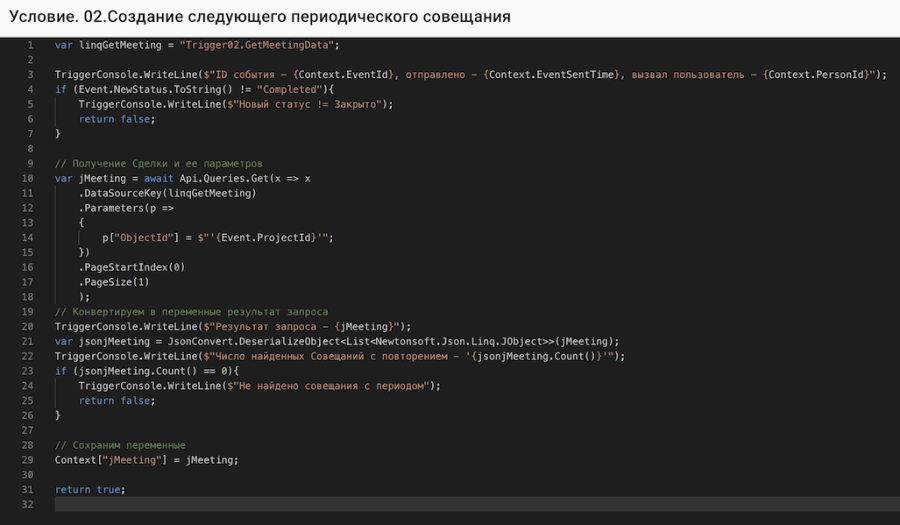
Task: Click 'Newtonsoft.Json.Linq.JObject' on line 21
Action: pyautogui.click(x=459, y=341)
